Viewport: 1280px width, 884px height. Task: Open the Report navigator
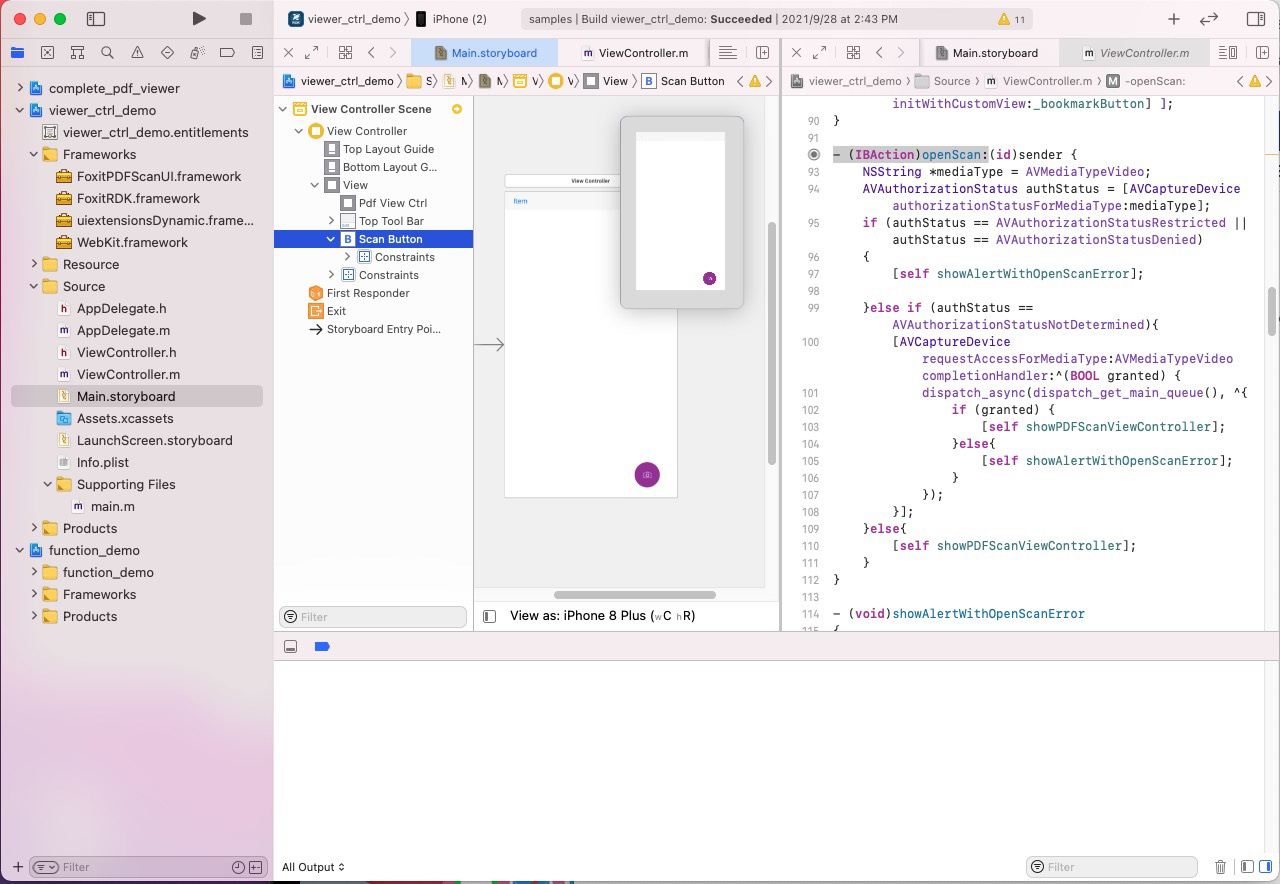(x=259, y=52)
